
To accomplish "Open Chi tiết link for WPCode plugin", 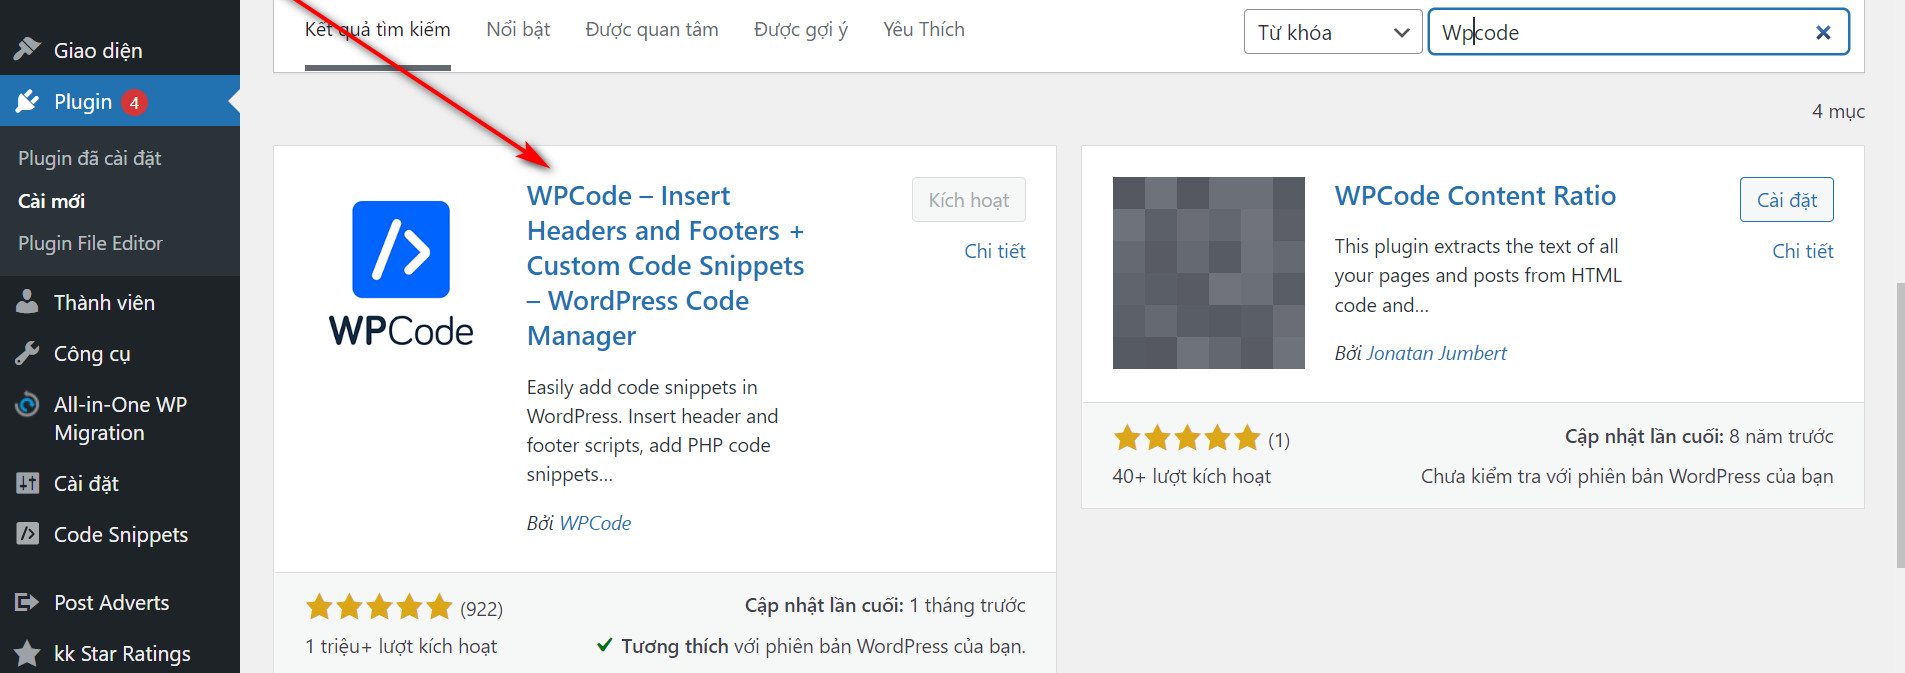I will tap(995, 251).
